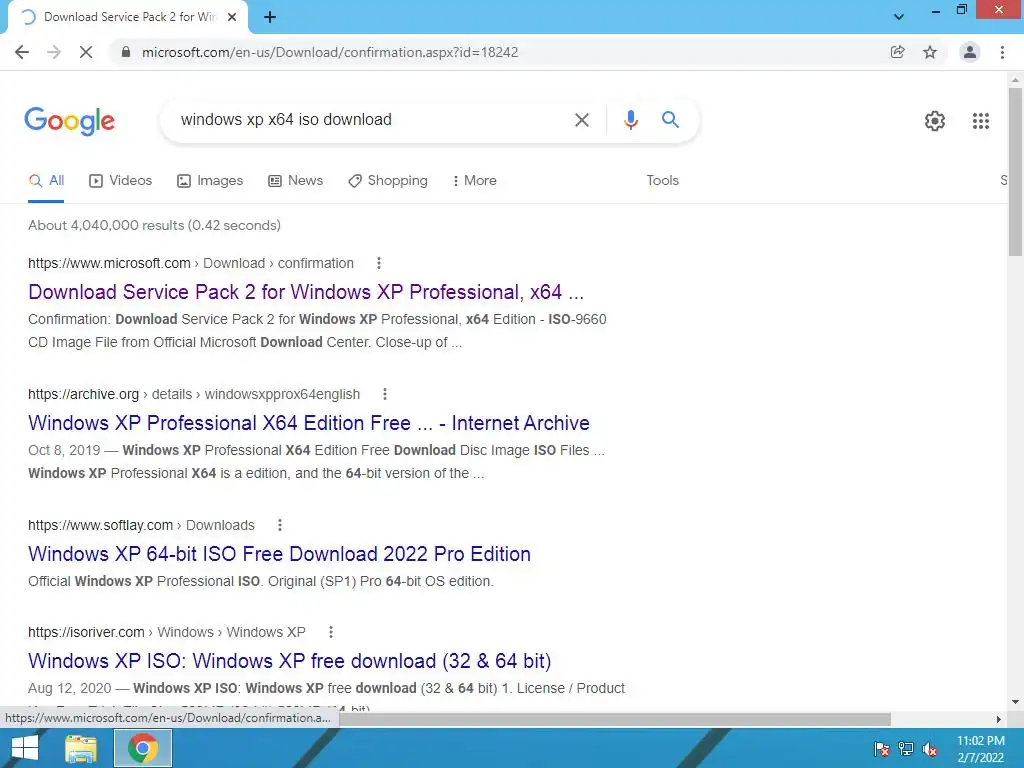Click the blue search magnifier button

pyautogui.click(x=670, y=120)
